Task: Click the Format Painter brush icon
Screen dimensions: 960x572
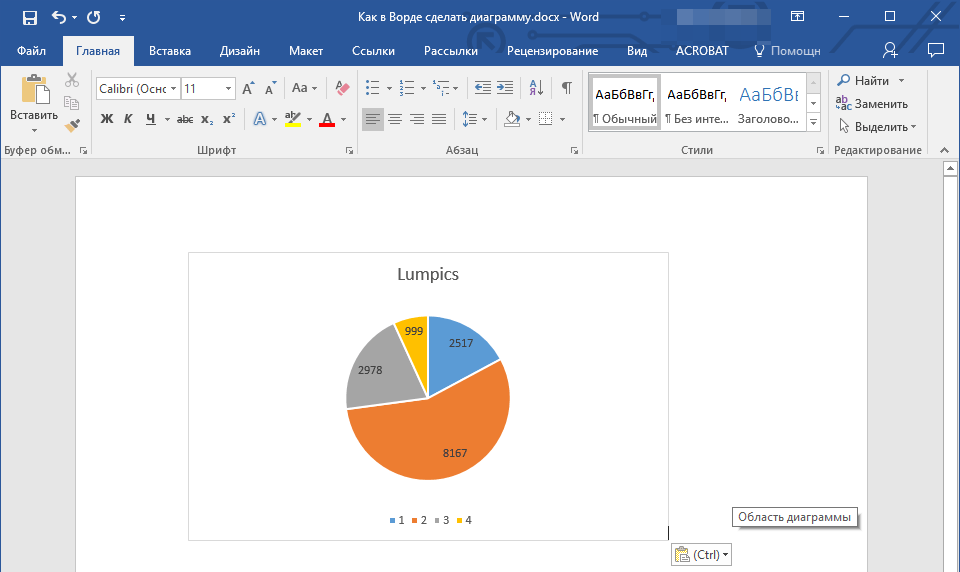Action: tap(72, 126)
